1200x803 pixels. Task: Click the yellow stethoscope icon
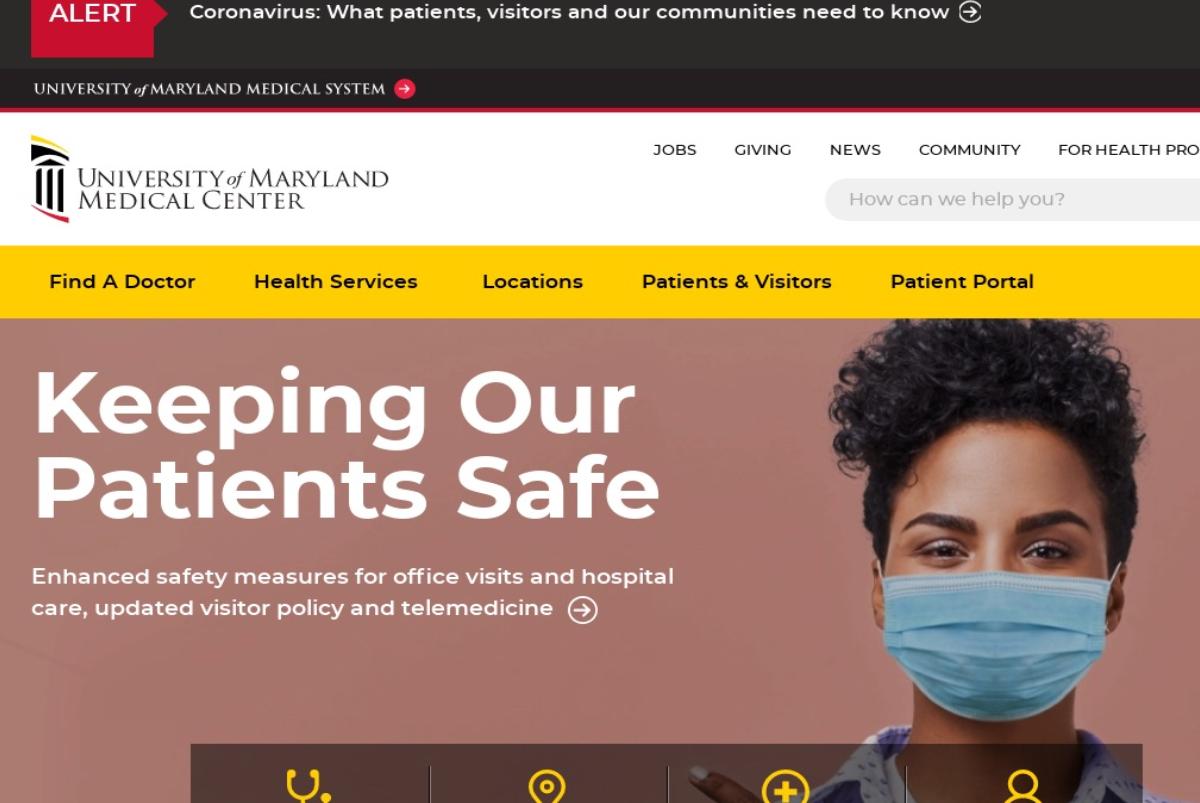[308, 786]
